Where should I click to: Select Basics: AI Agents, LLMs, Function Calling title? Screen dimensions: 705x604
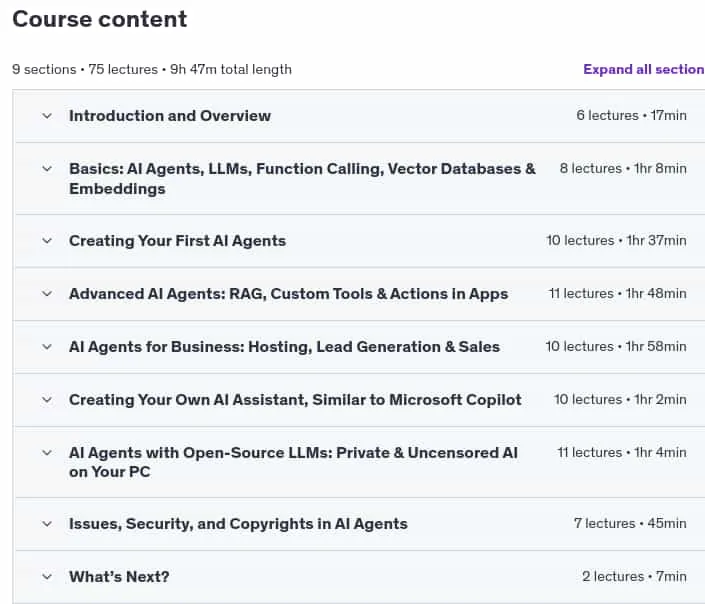coord(302,179)
